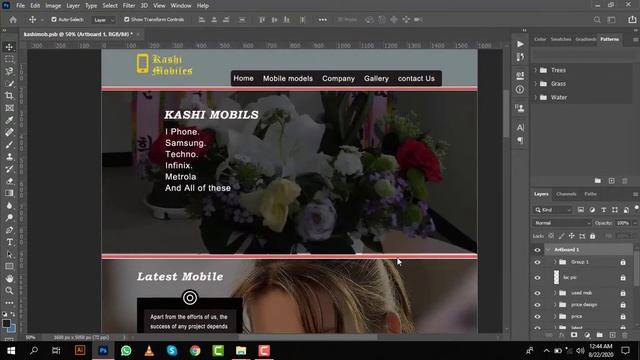Select the Eraser tool
Image resolution: width=640 pixels, height=360 pixels.
click(x=9, y=181)
